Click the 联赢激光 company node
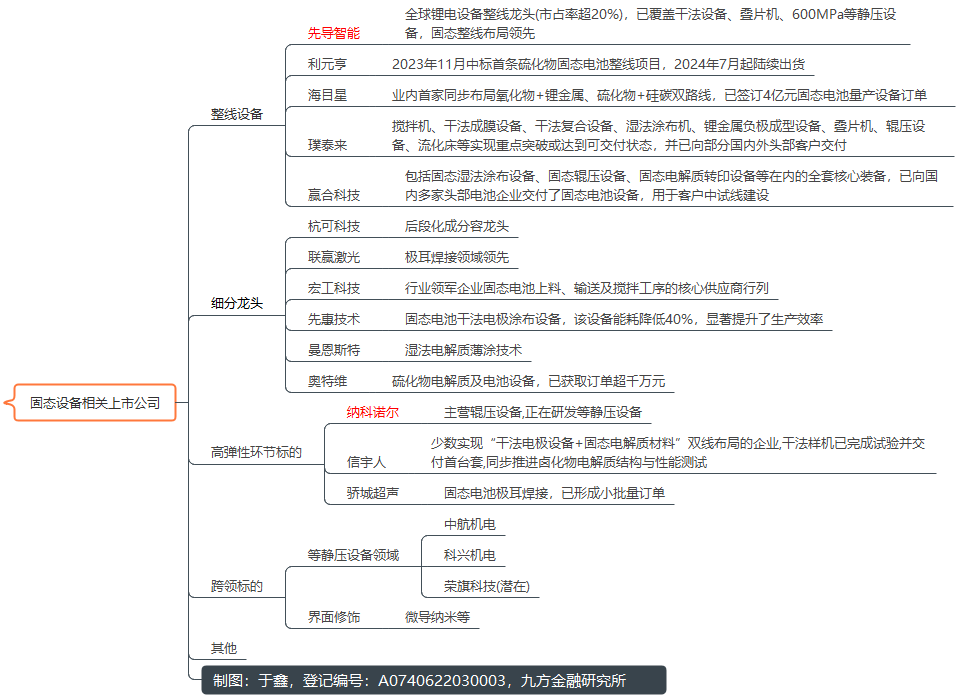 [334, 257]
